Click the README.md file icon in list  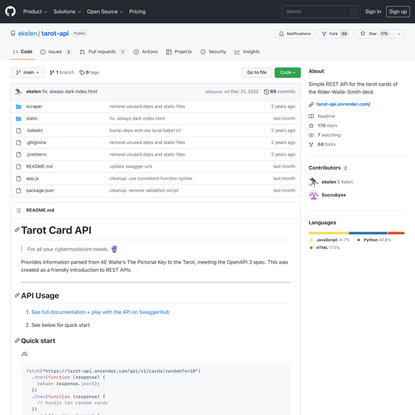(19, 167)
